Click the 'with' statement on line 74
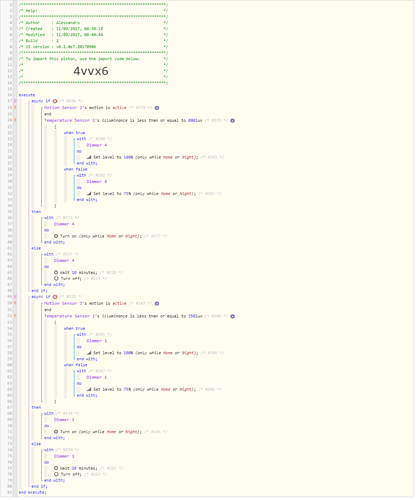This screenshot has height=500, width=416. coord(49,450)
